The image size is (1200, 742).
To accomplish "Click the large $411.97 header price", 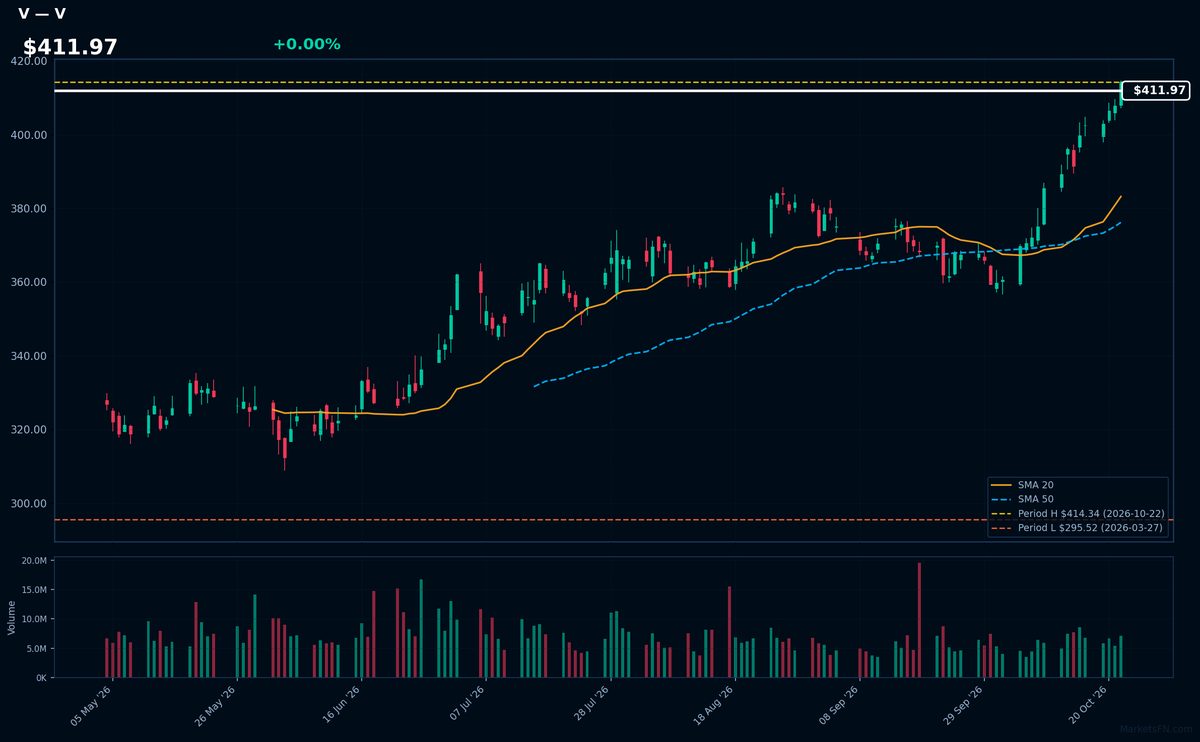I will [x=70, y=47].
